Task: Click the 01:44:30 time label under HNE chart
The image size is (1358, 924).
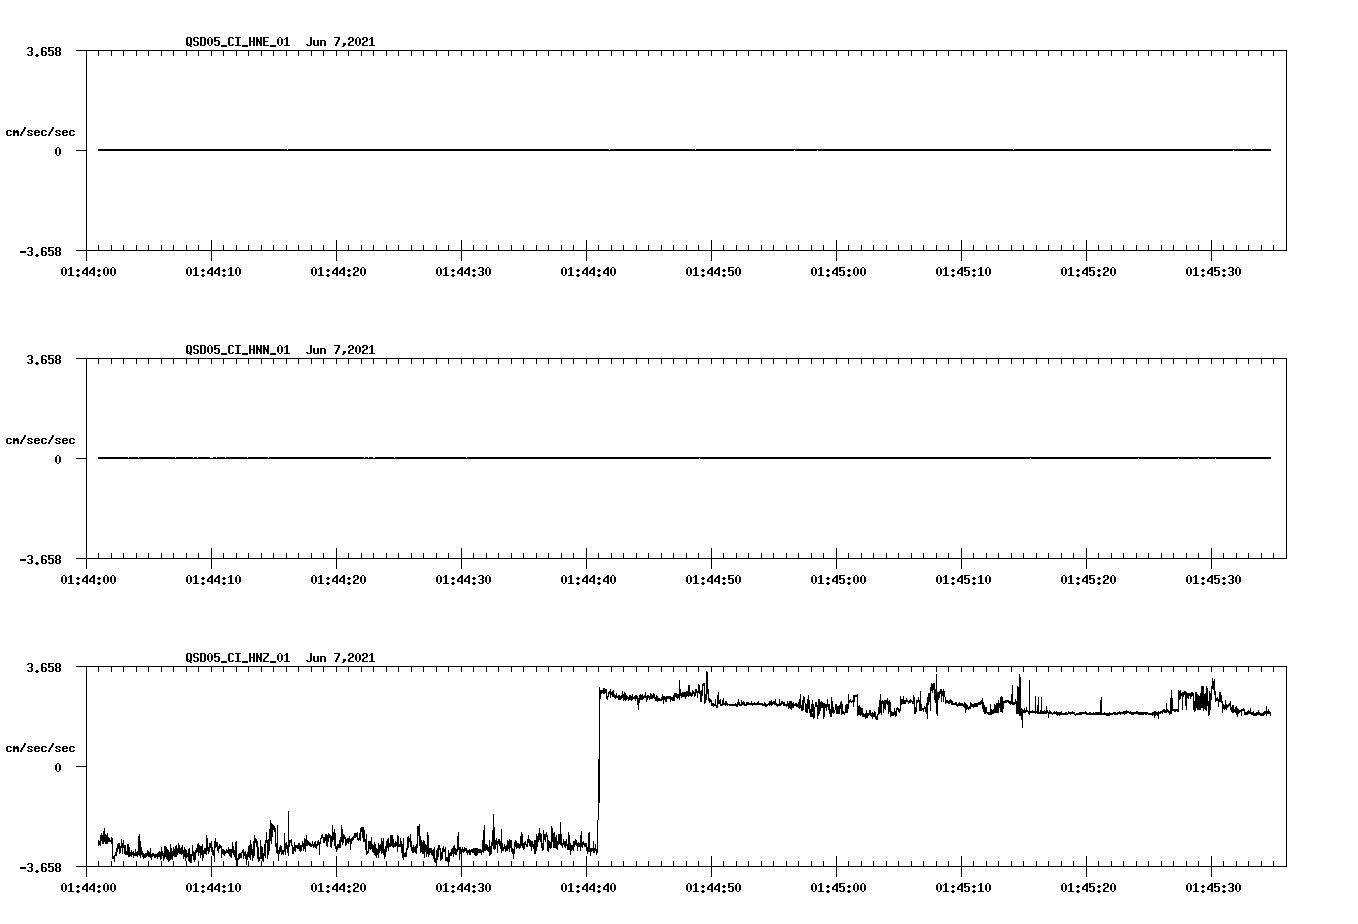Action: [463, 271]
